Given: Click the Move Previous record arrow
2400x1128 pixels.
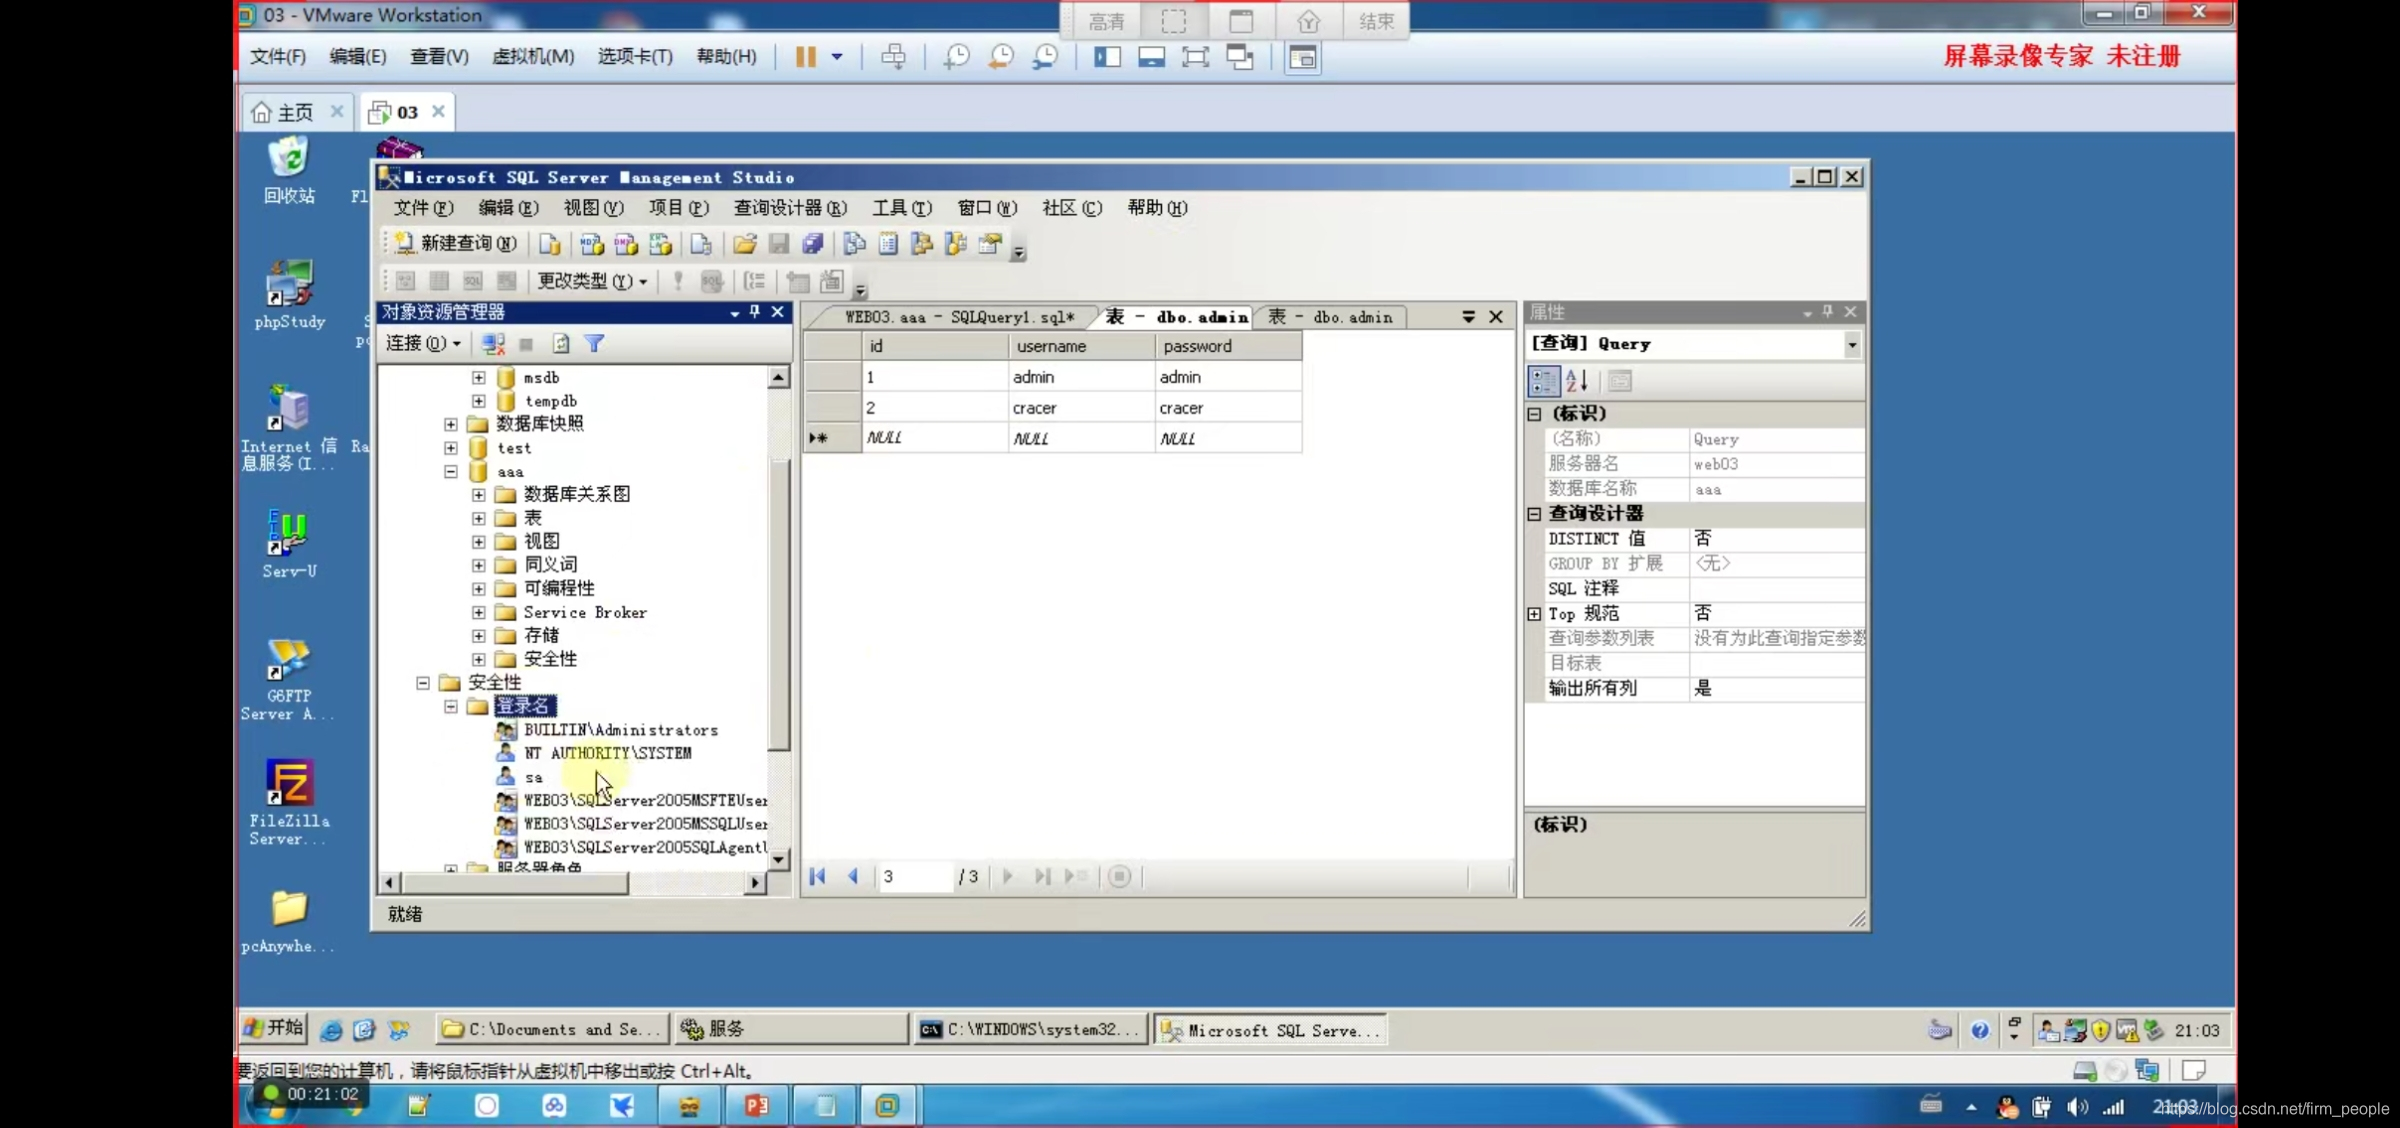Looking at the screenshot, I should tap(853, 876).
